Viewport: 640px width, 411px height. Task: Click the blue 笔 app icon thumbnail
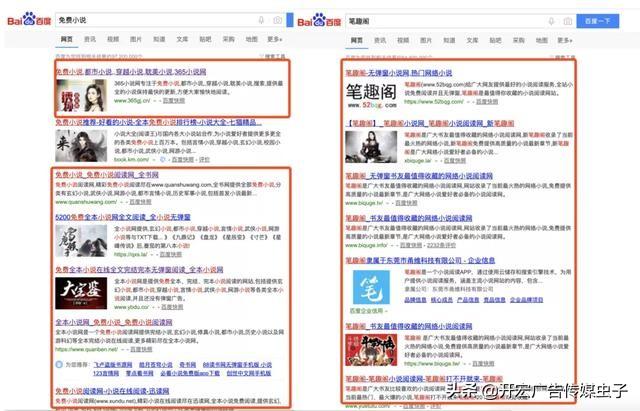click(371, 287)
